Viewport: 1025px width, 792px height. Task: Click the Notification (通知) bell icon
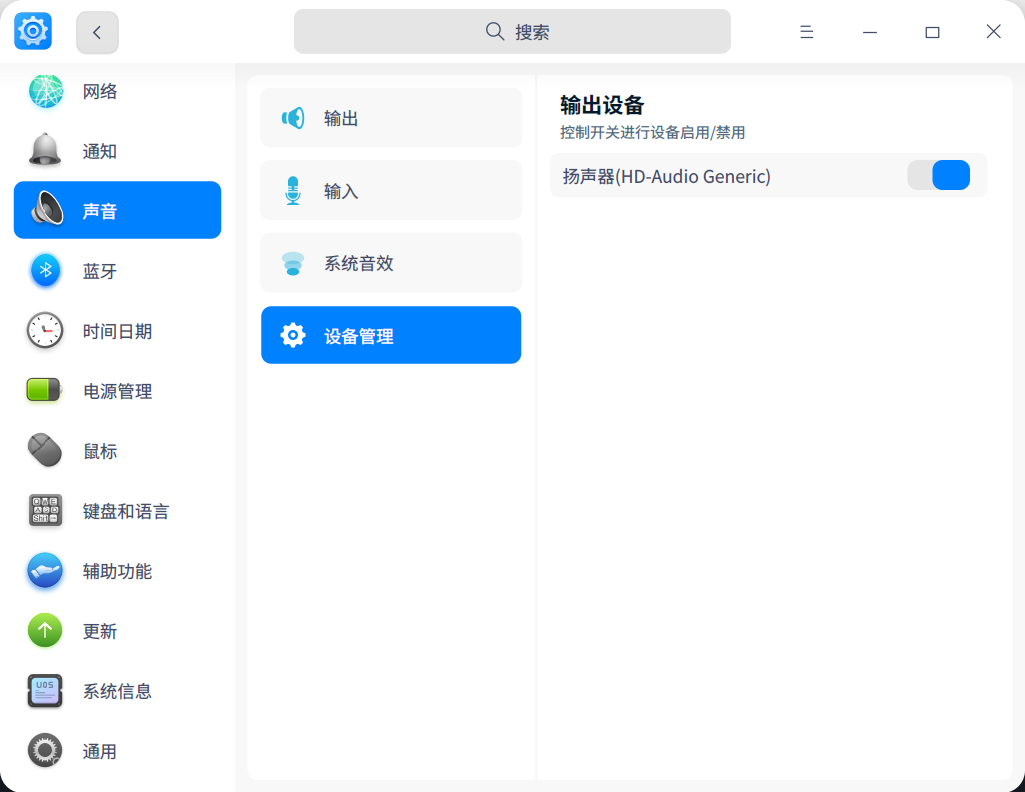pos(45,150)
